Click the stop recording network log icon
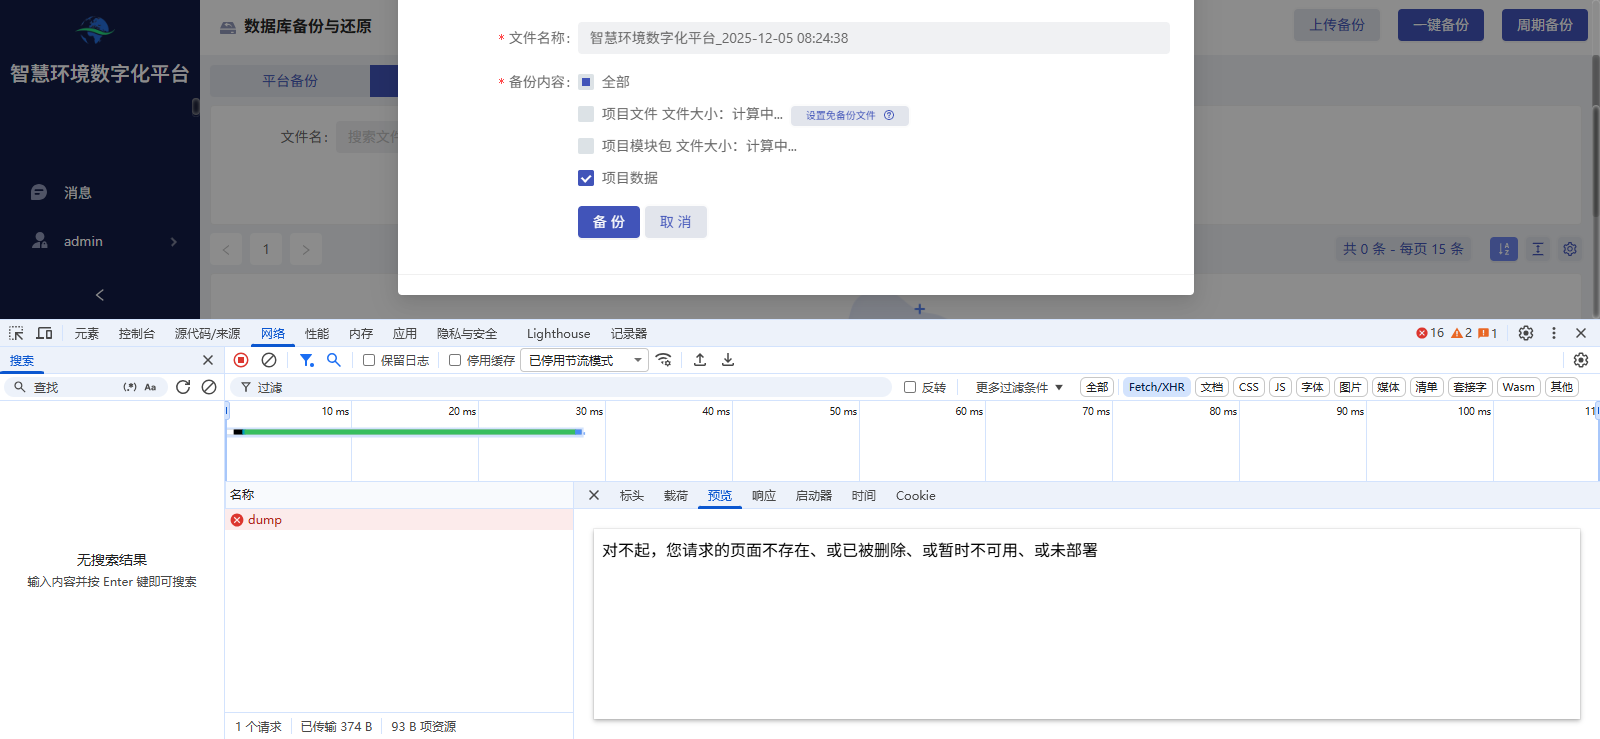The width and height of the screenshot is (1600, 739). [x=241, y=360]
